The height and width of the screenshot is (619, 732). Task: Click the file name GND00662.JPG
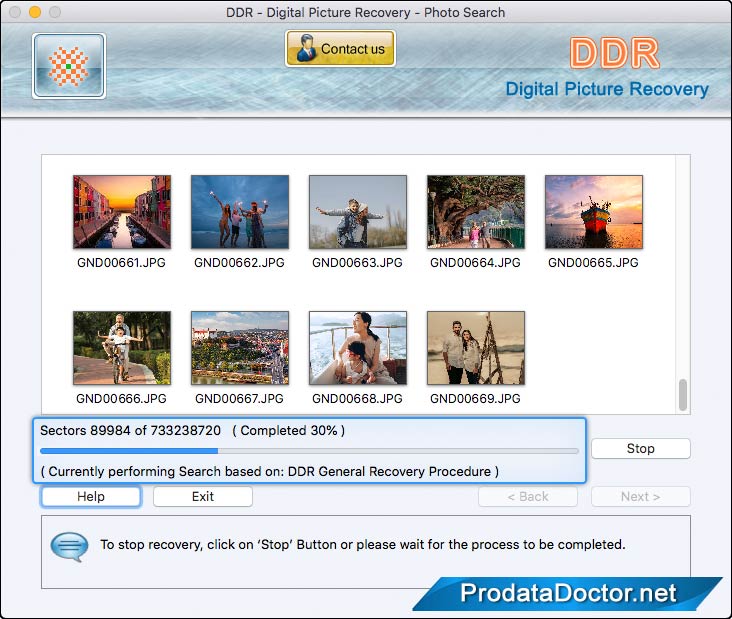click(x=239, y=263)
